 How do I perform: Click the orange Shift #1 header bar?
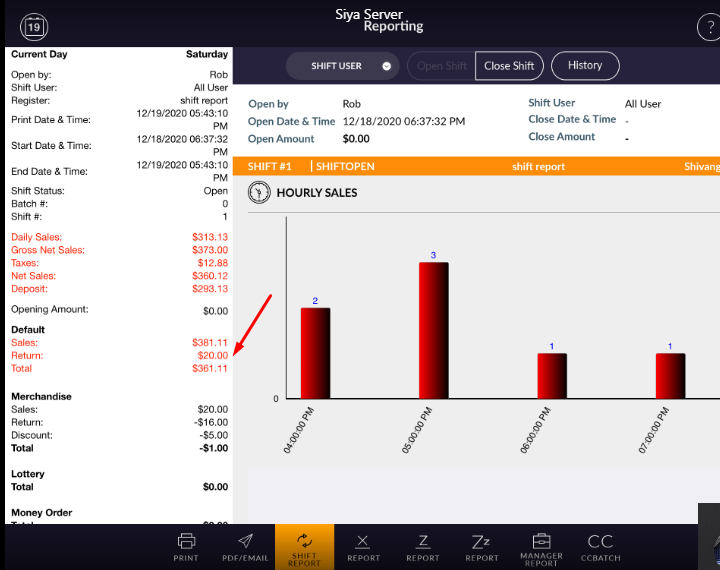[482, 166]
